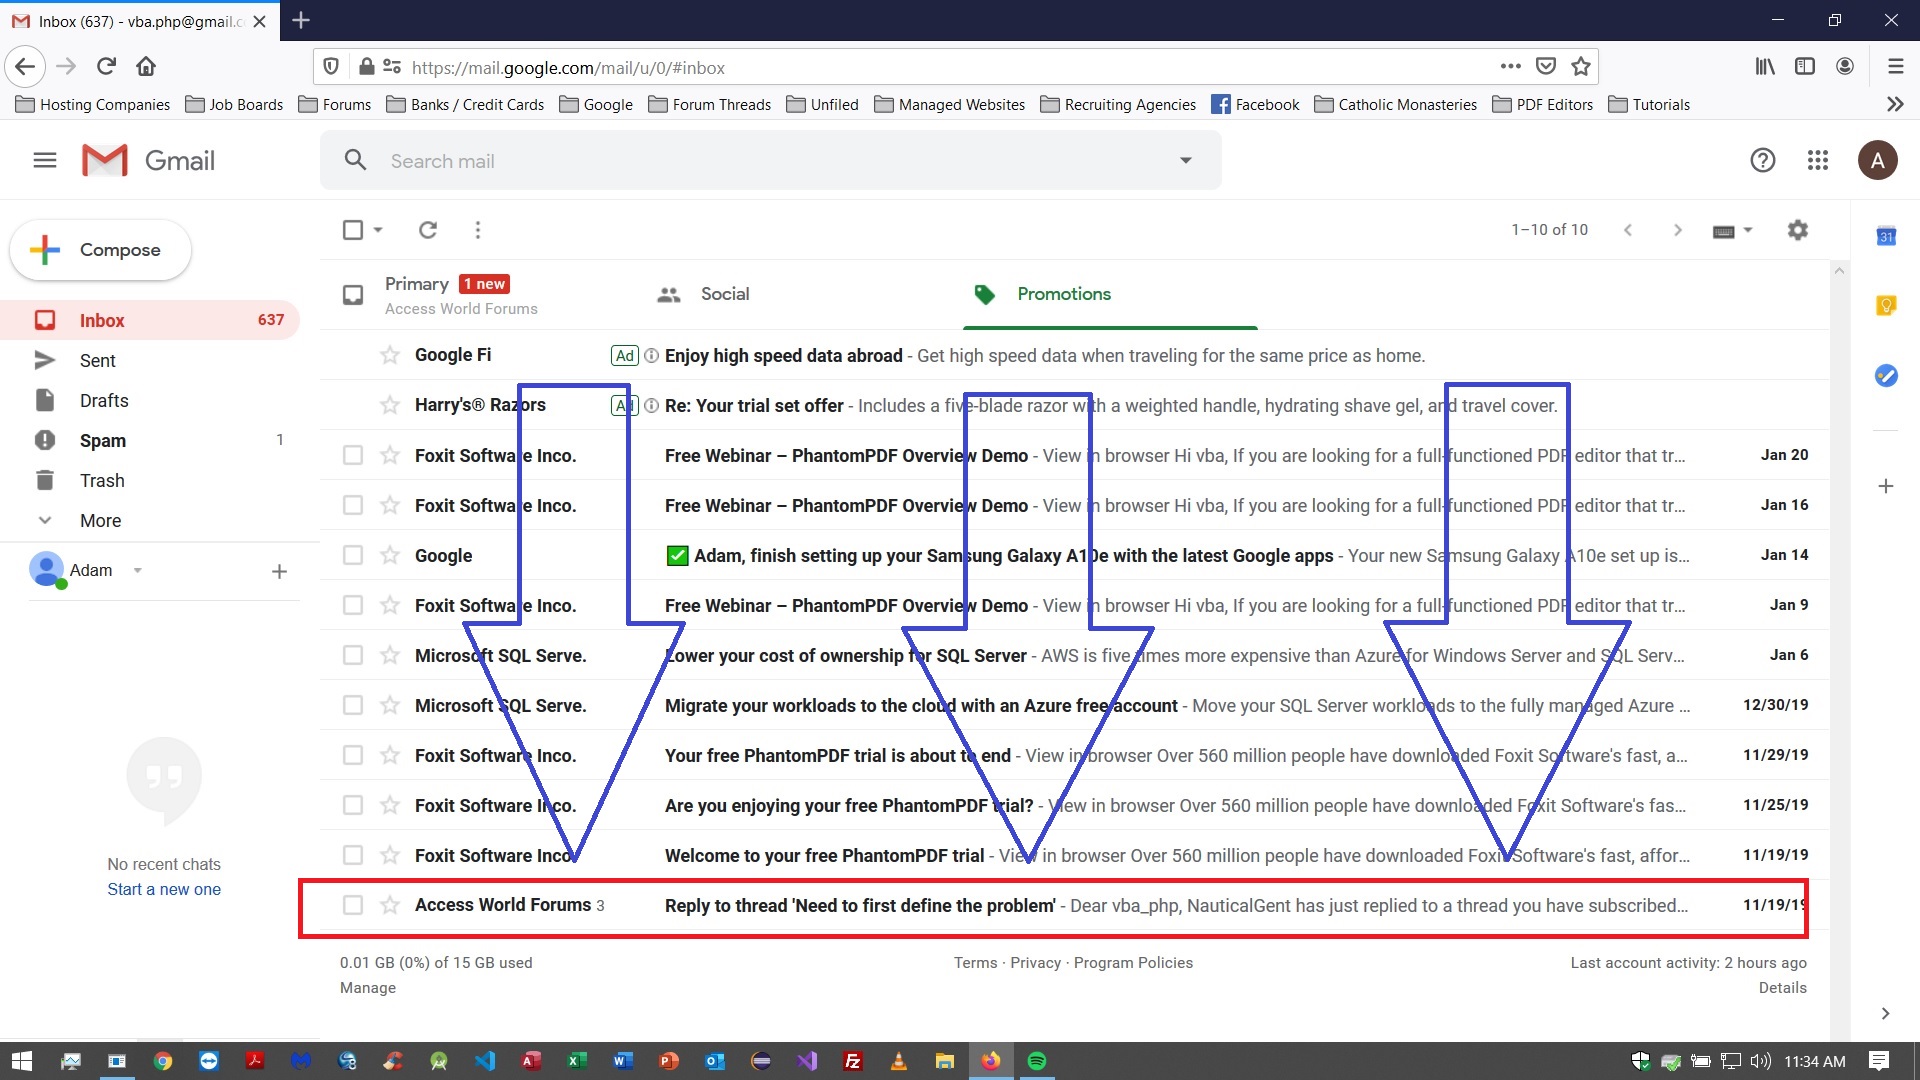Go to the older emails arrow
The image size is (1920, 1080).
point(1678,230)
